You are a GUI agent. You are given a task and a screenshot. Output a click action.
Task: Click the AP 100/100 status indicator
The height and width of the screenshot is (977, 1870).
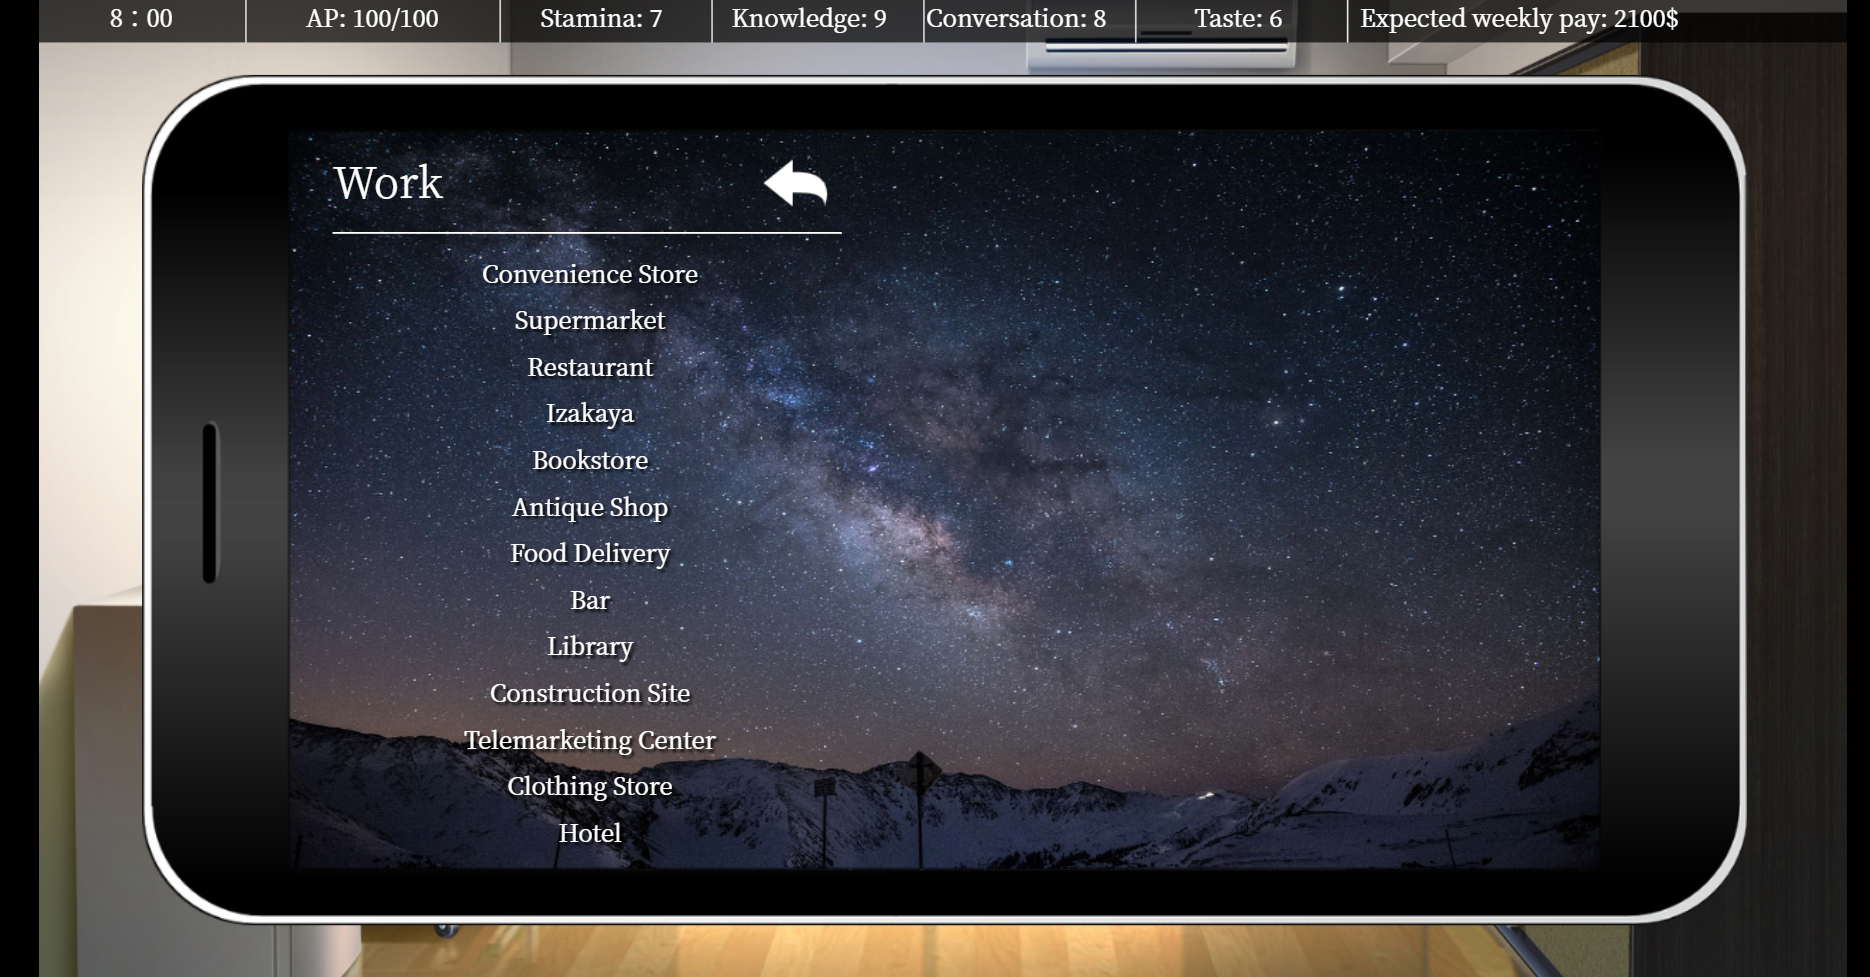(x=372, y=19)
